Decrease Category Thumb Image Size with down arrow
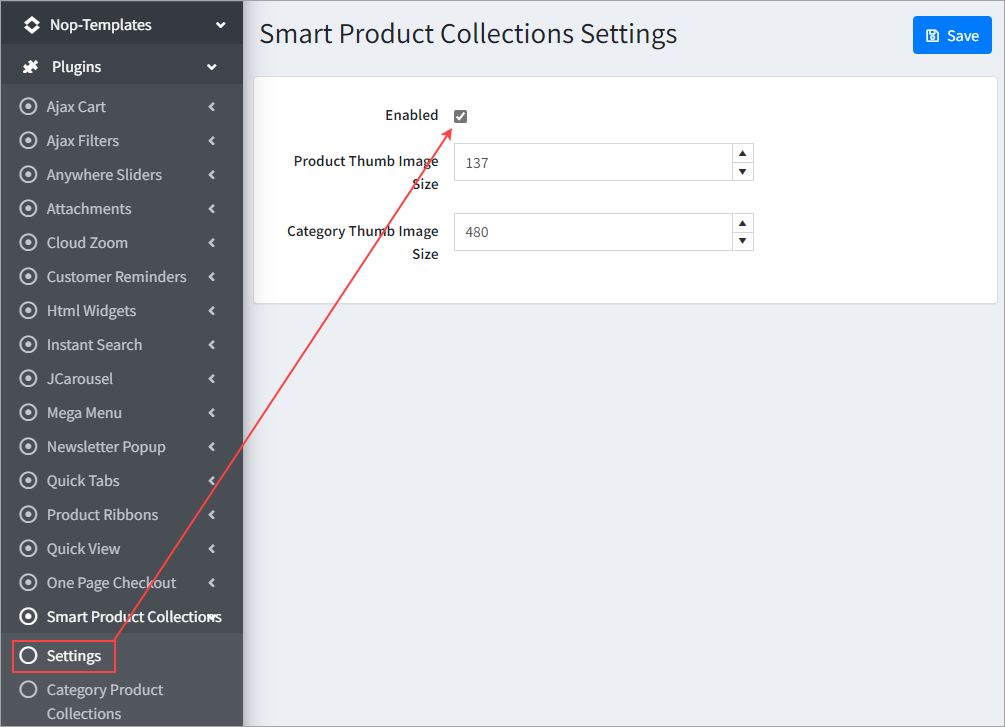Image resolution: width=1005 pixels, height=727 pixels. (x=742, y=241)
